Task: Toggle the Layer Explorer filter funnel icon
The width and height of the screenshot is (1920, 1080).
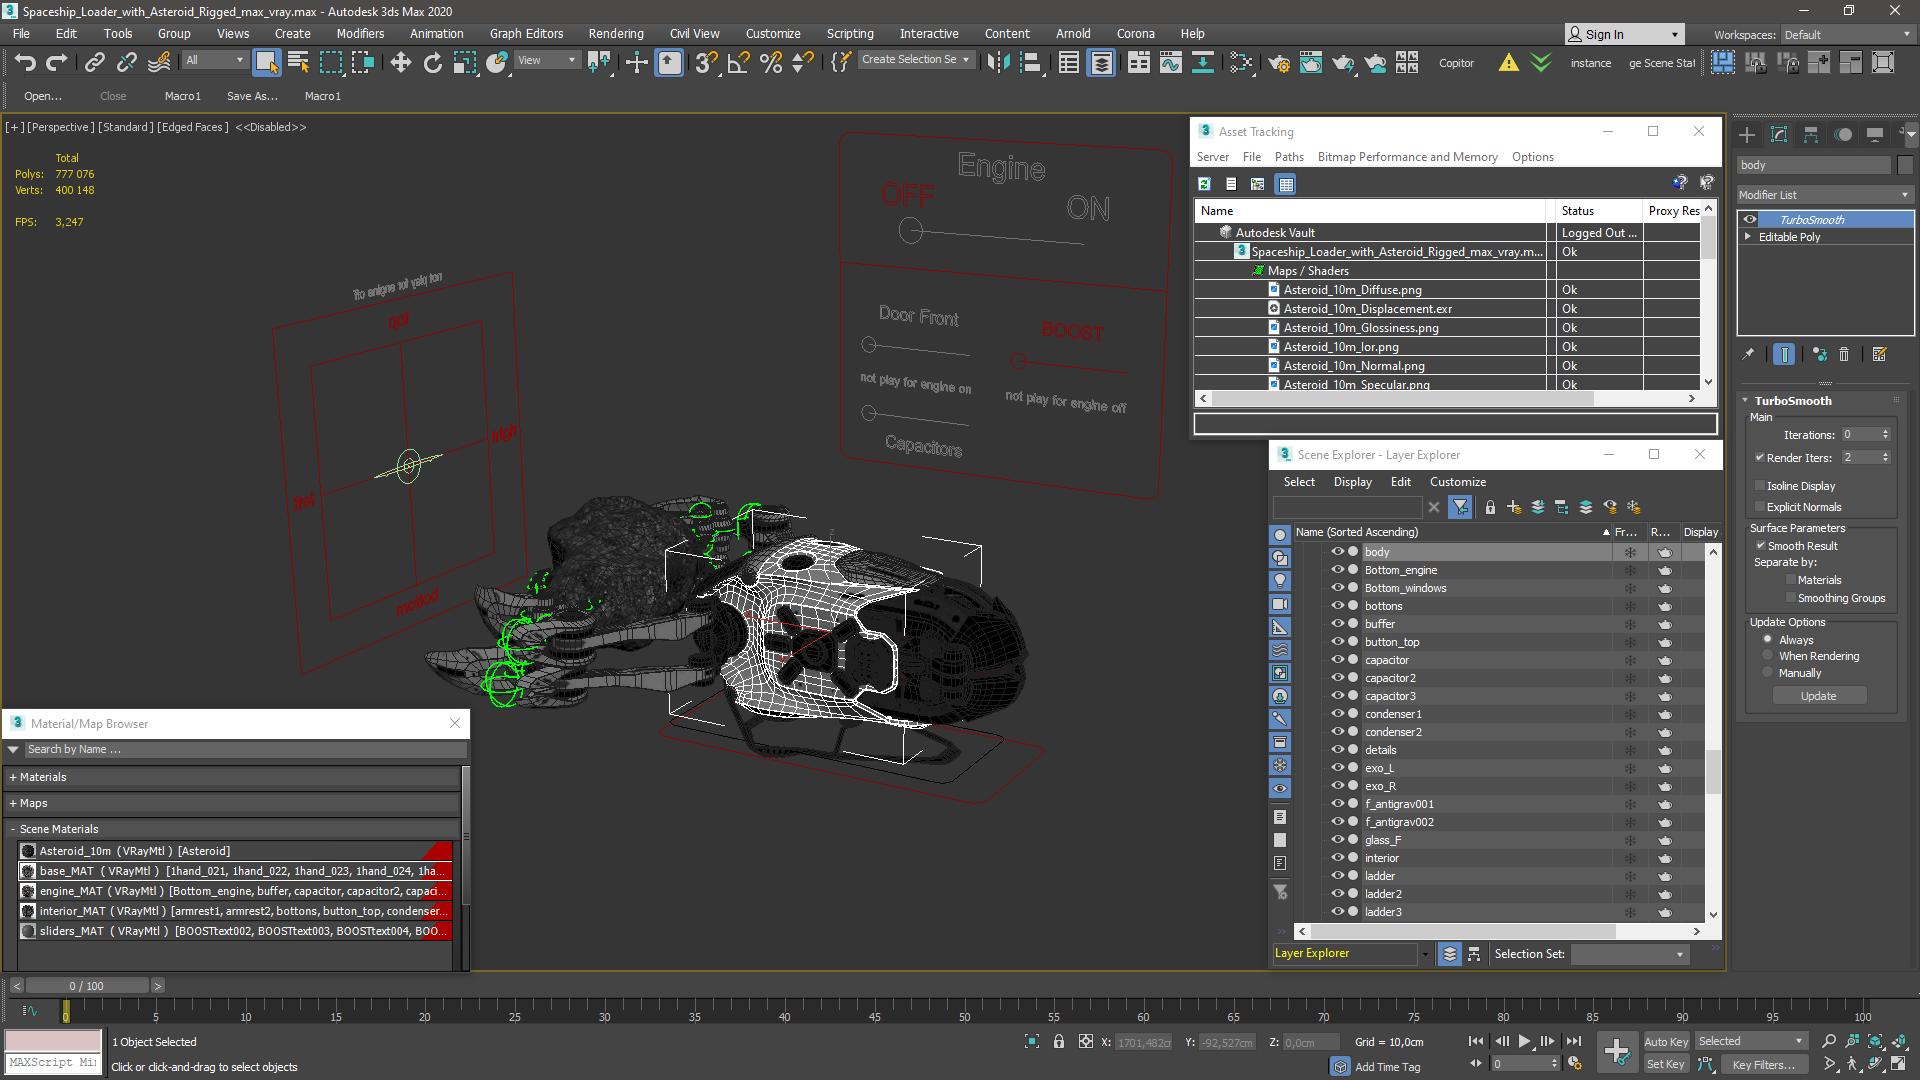Action: [x=1460, y=507]
